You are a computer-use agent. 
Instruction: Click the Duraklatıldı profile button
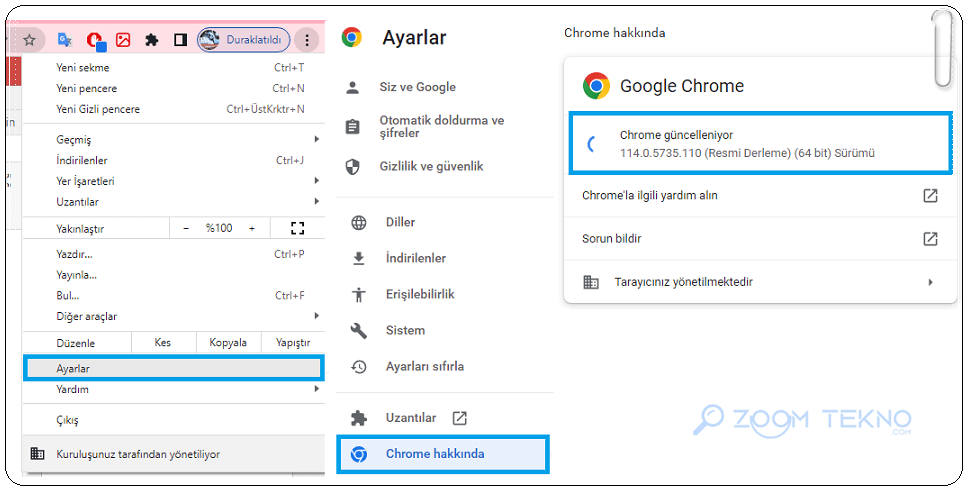tap(243, 40)
